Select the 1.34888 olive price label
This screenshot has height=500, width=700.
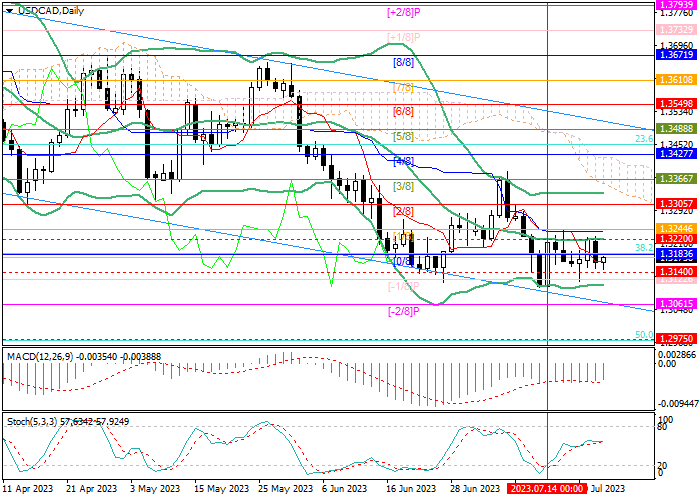677,129
